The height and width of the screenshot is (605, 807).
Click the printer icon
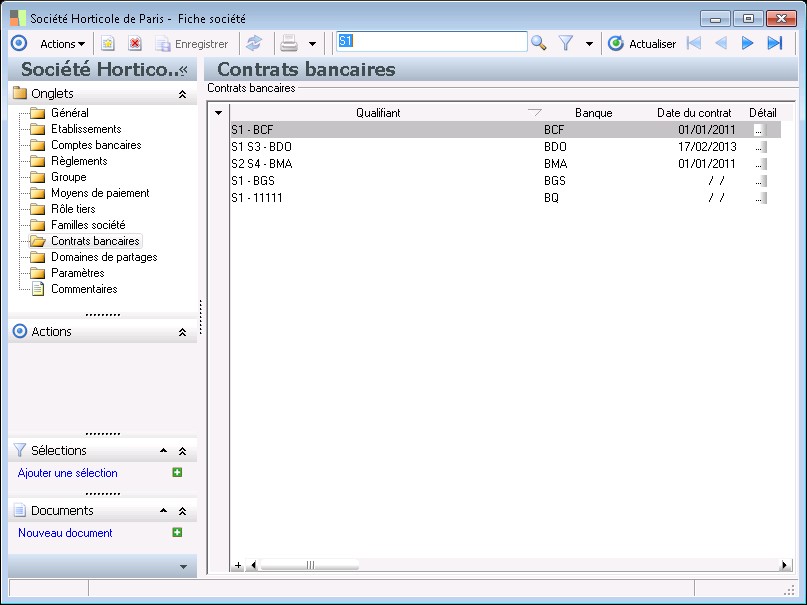click(289, 43)
